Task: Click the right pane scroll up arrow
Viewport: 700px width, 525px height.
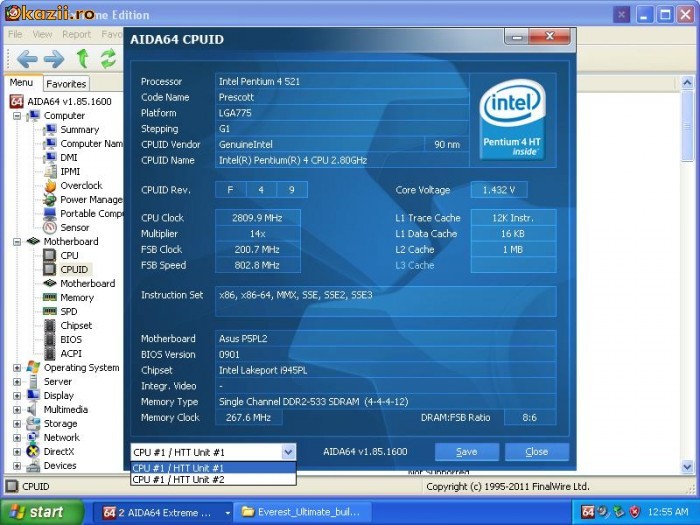Action: coord(687,83)
